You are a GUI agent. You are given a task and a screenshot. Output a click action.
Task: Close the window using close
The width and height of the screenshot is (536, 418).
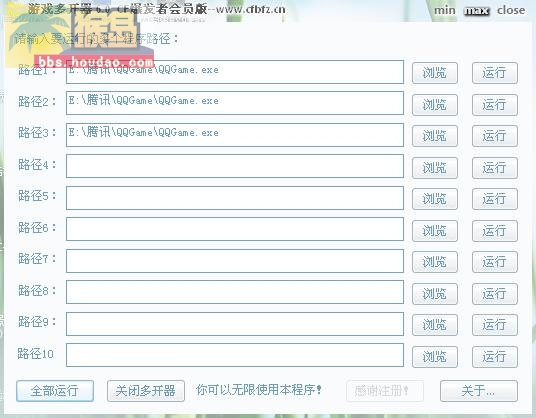point(511,10)
